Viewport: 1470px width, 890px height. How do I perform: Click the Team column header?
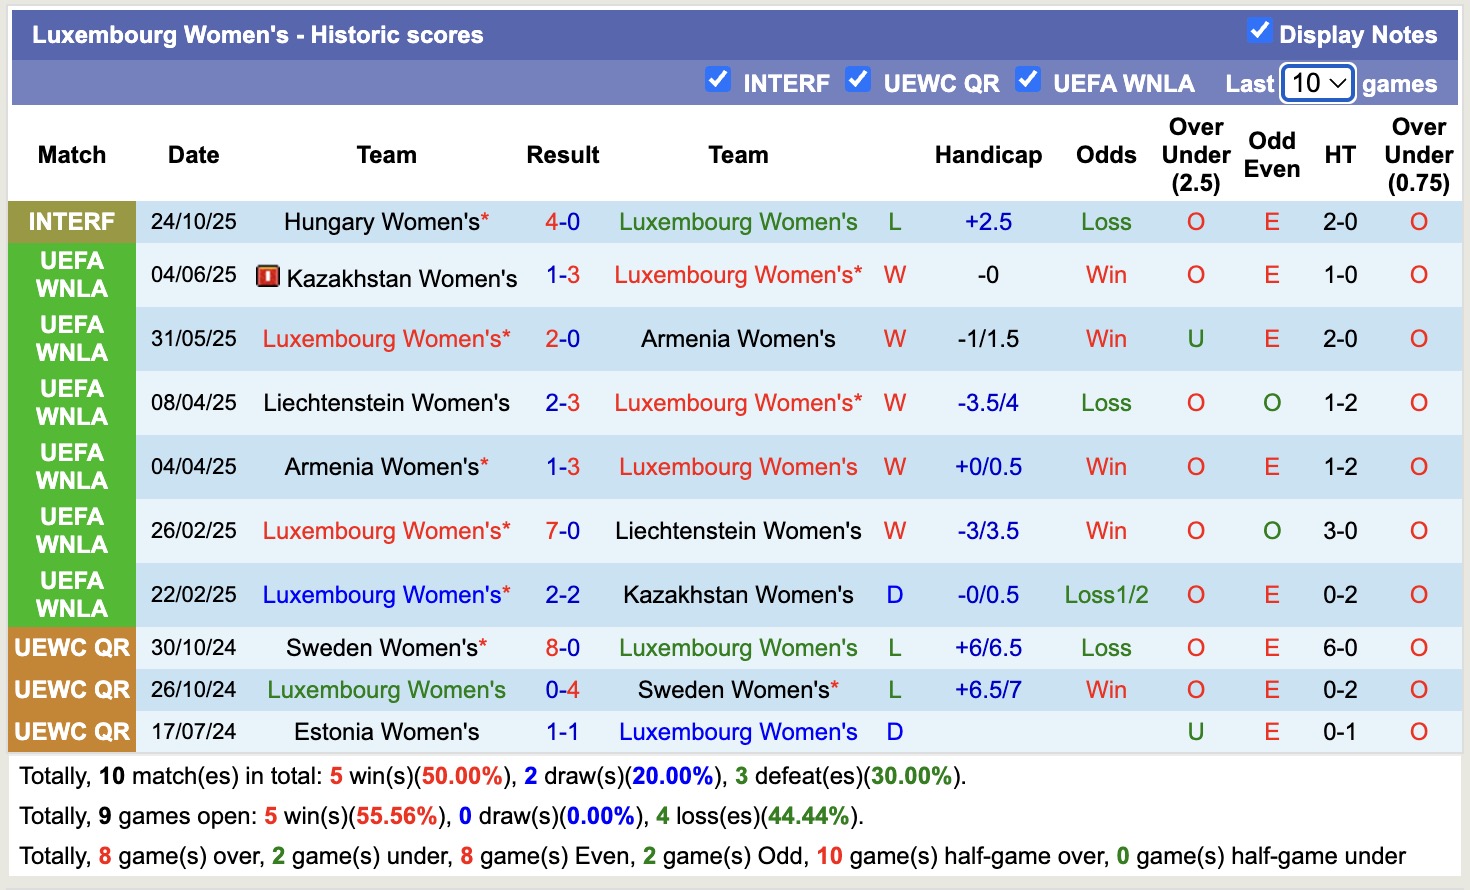[386, 155]
